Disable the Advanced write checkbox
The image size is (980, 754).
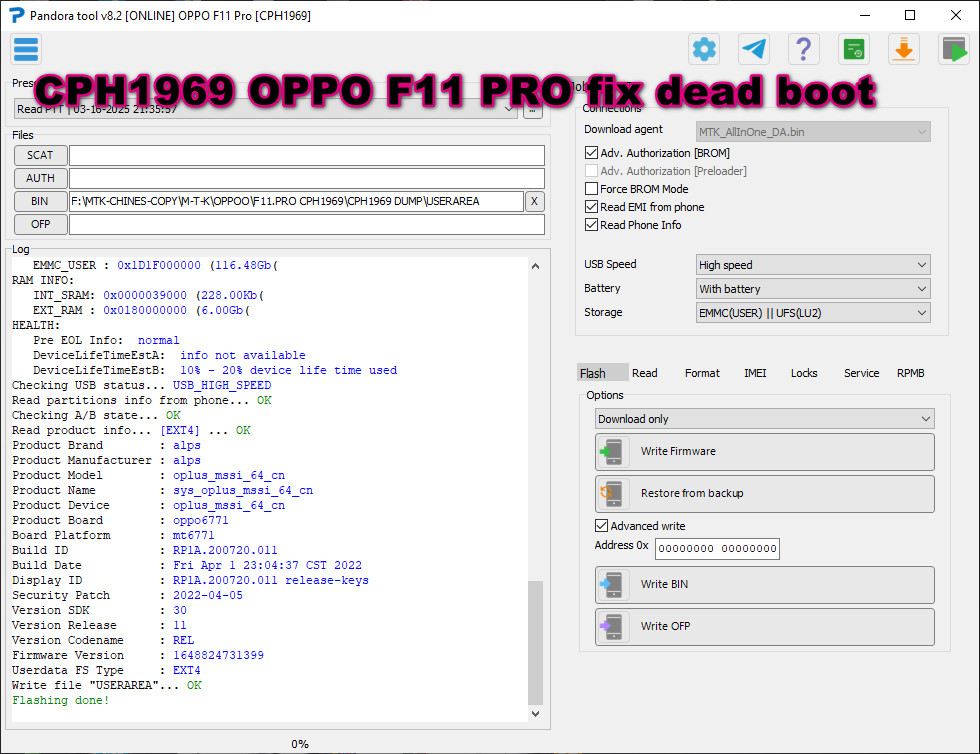pyautogui.click(x=602, y=526)
